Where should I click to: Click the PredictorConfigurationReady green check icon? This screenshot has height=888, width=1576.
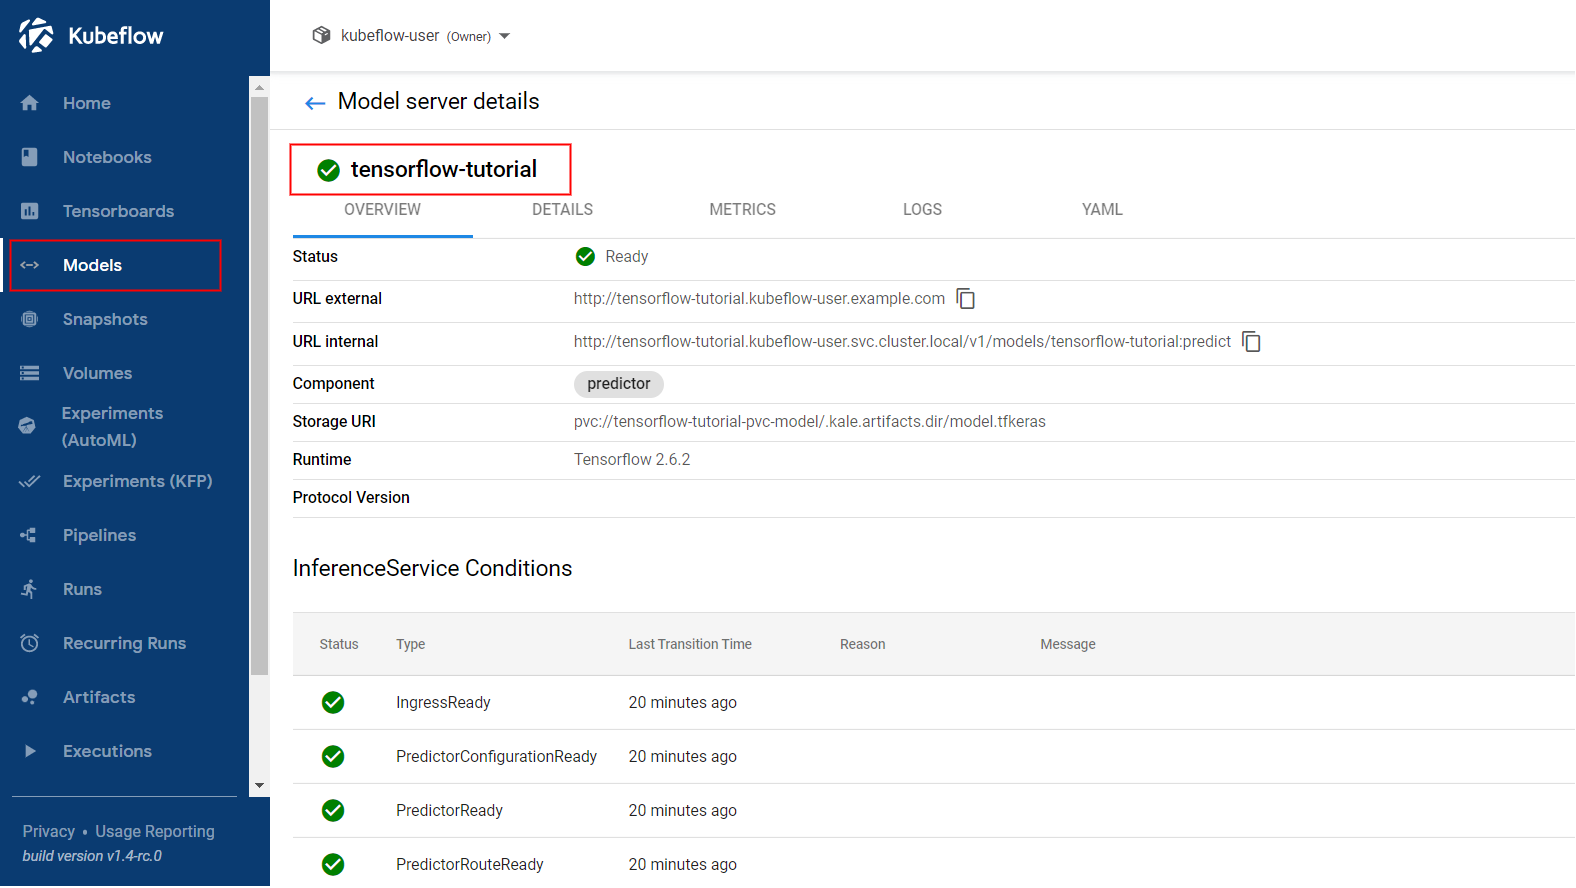(x=333, y=757)
